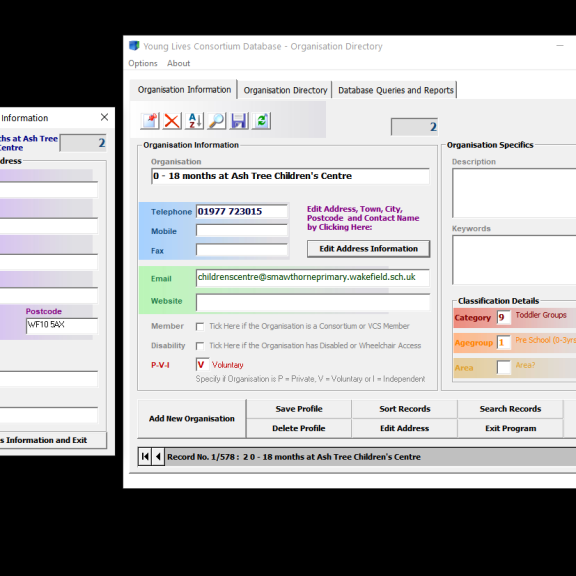Go to previous record arrow
The height and width of the screenshot is (576, 576).
coord(158,457)
